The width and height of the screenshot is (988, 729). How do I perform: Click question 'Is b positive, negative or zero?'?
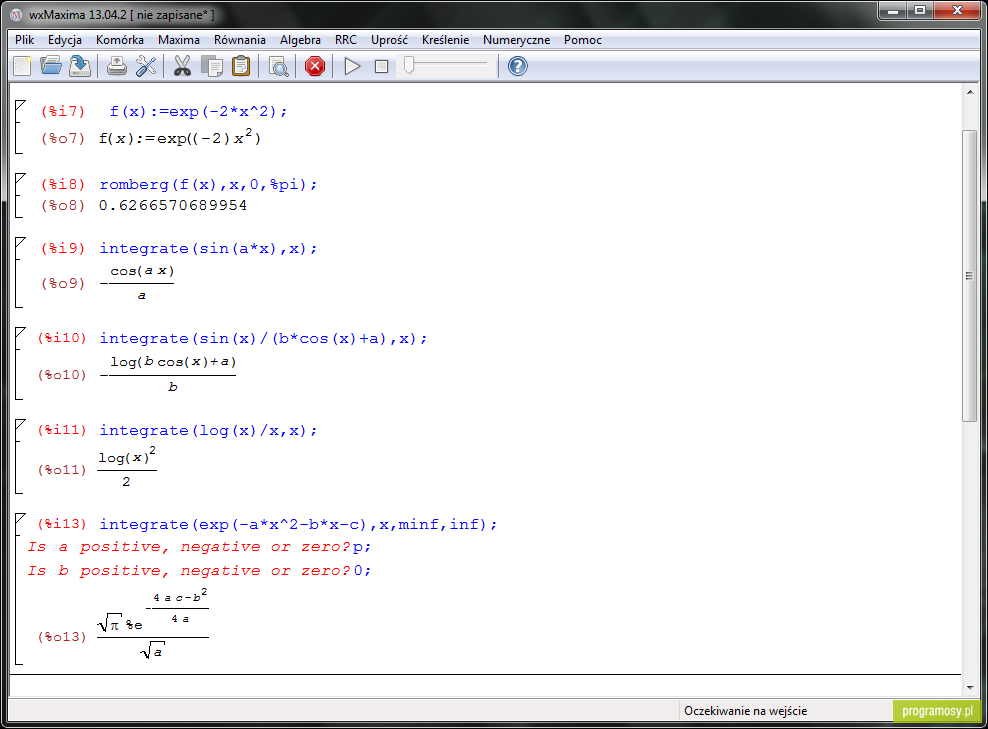(188, 571)
